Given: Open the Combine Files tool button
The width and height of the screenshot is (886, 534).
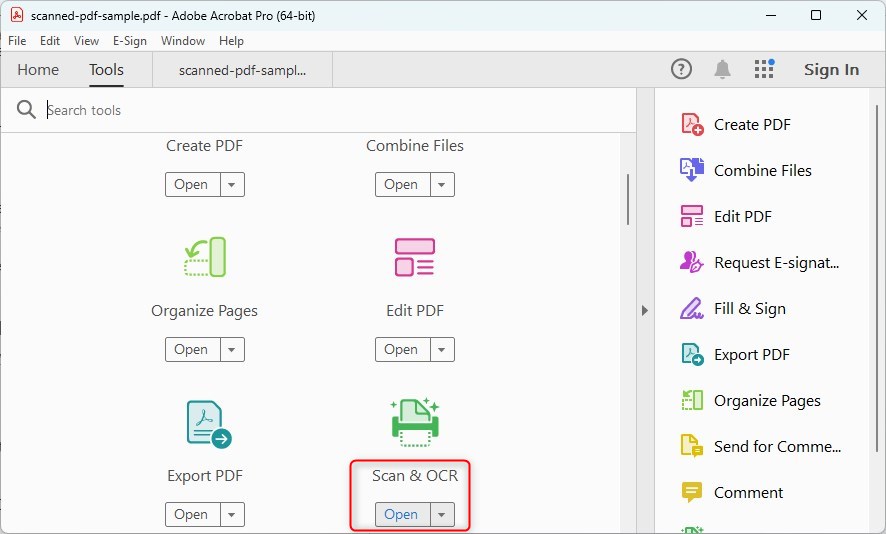Looking at the screenshot, I should tap(402, 185).
